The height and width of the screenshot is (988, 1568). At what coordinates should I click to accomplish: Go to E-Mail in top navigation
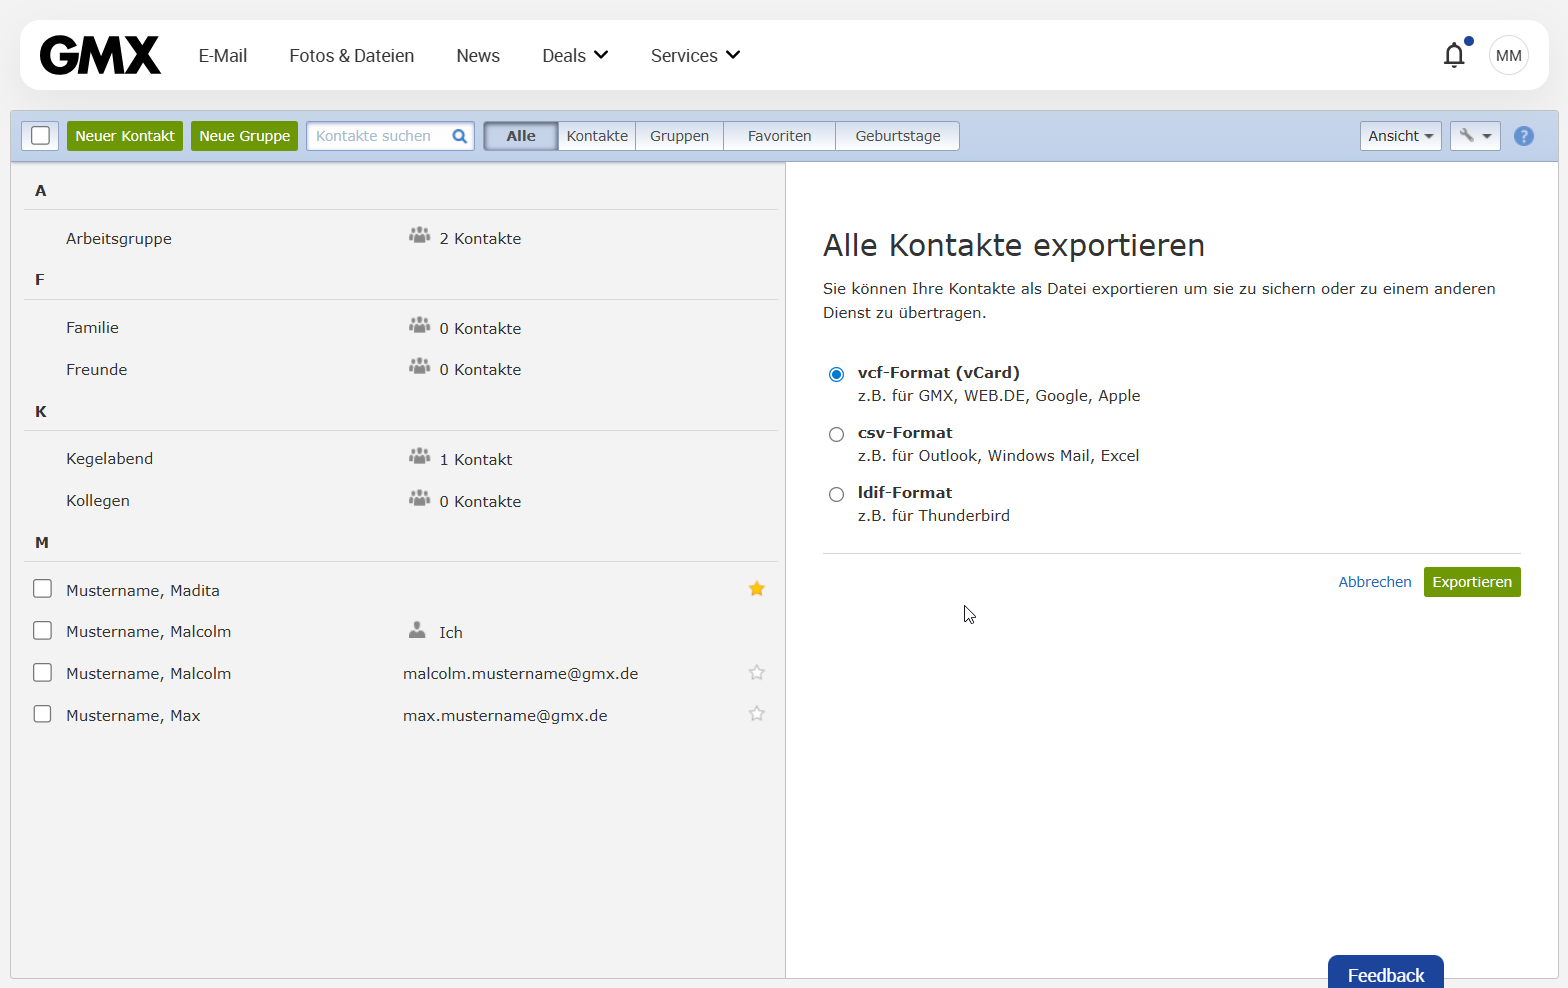tap(223, 56)
